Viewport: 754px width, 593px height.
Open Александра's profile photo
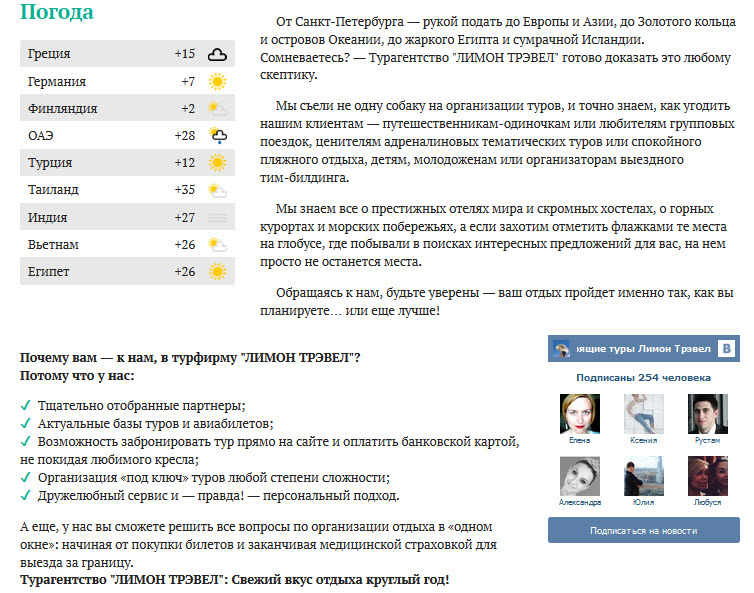point(579,476)
